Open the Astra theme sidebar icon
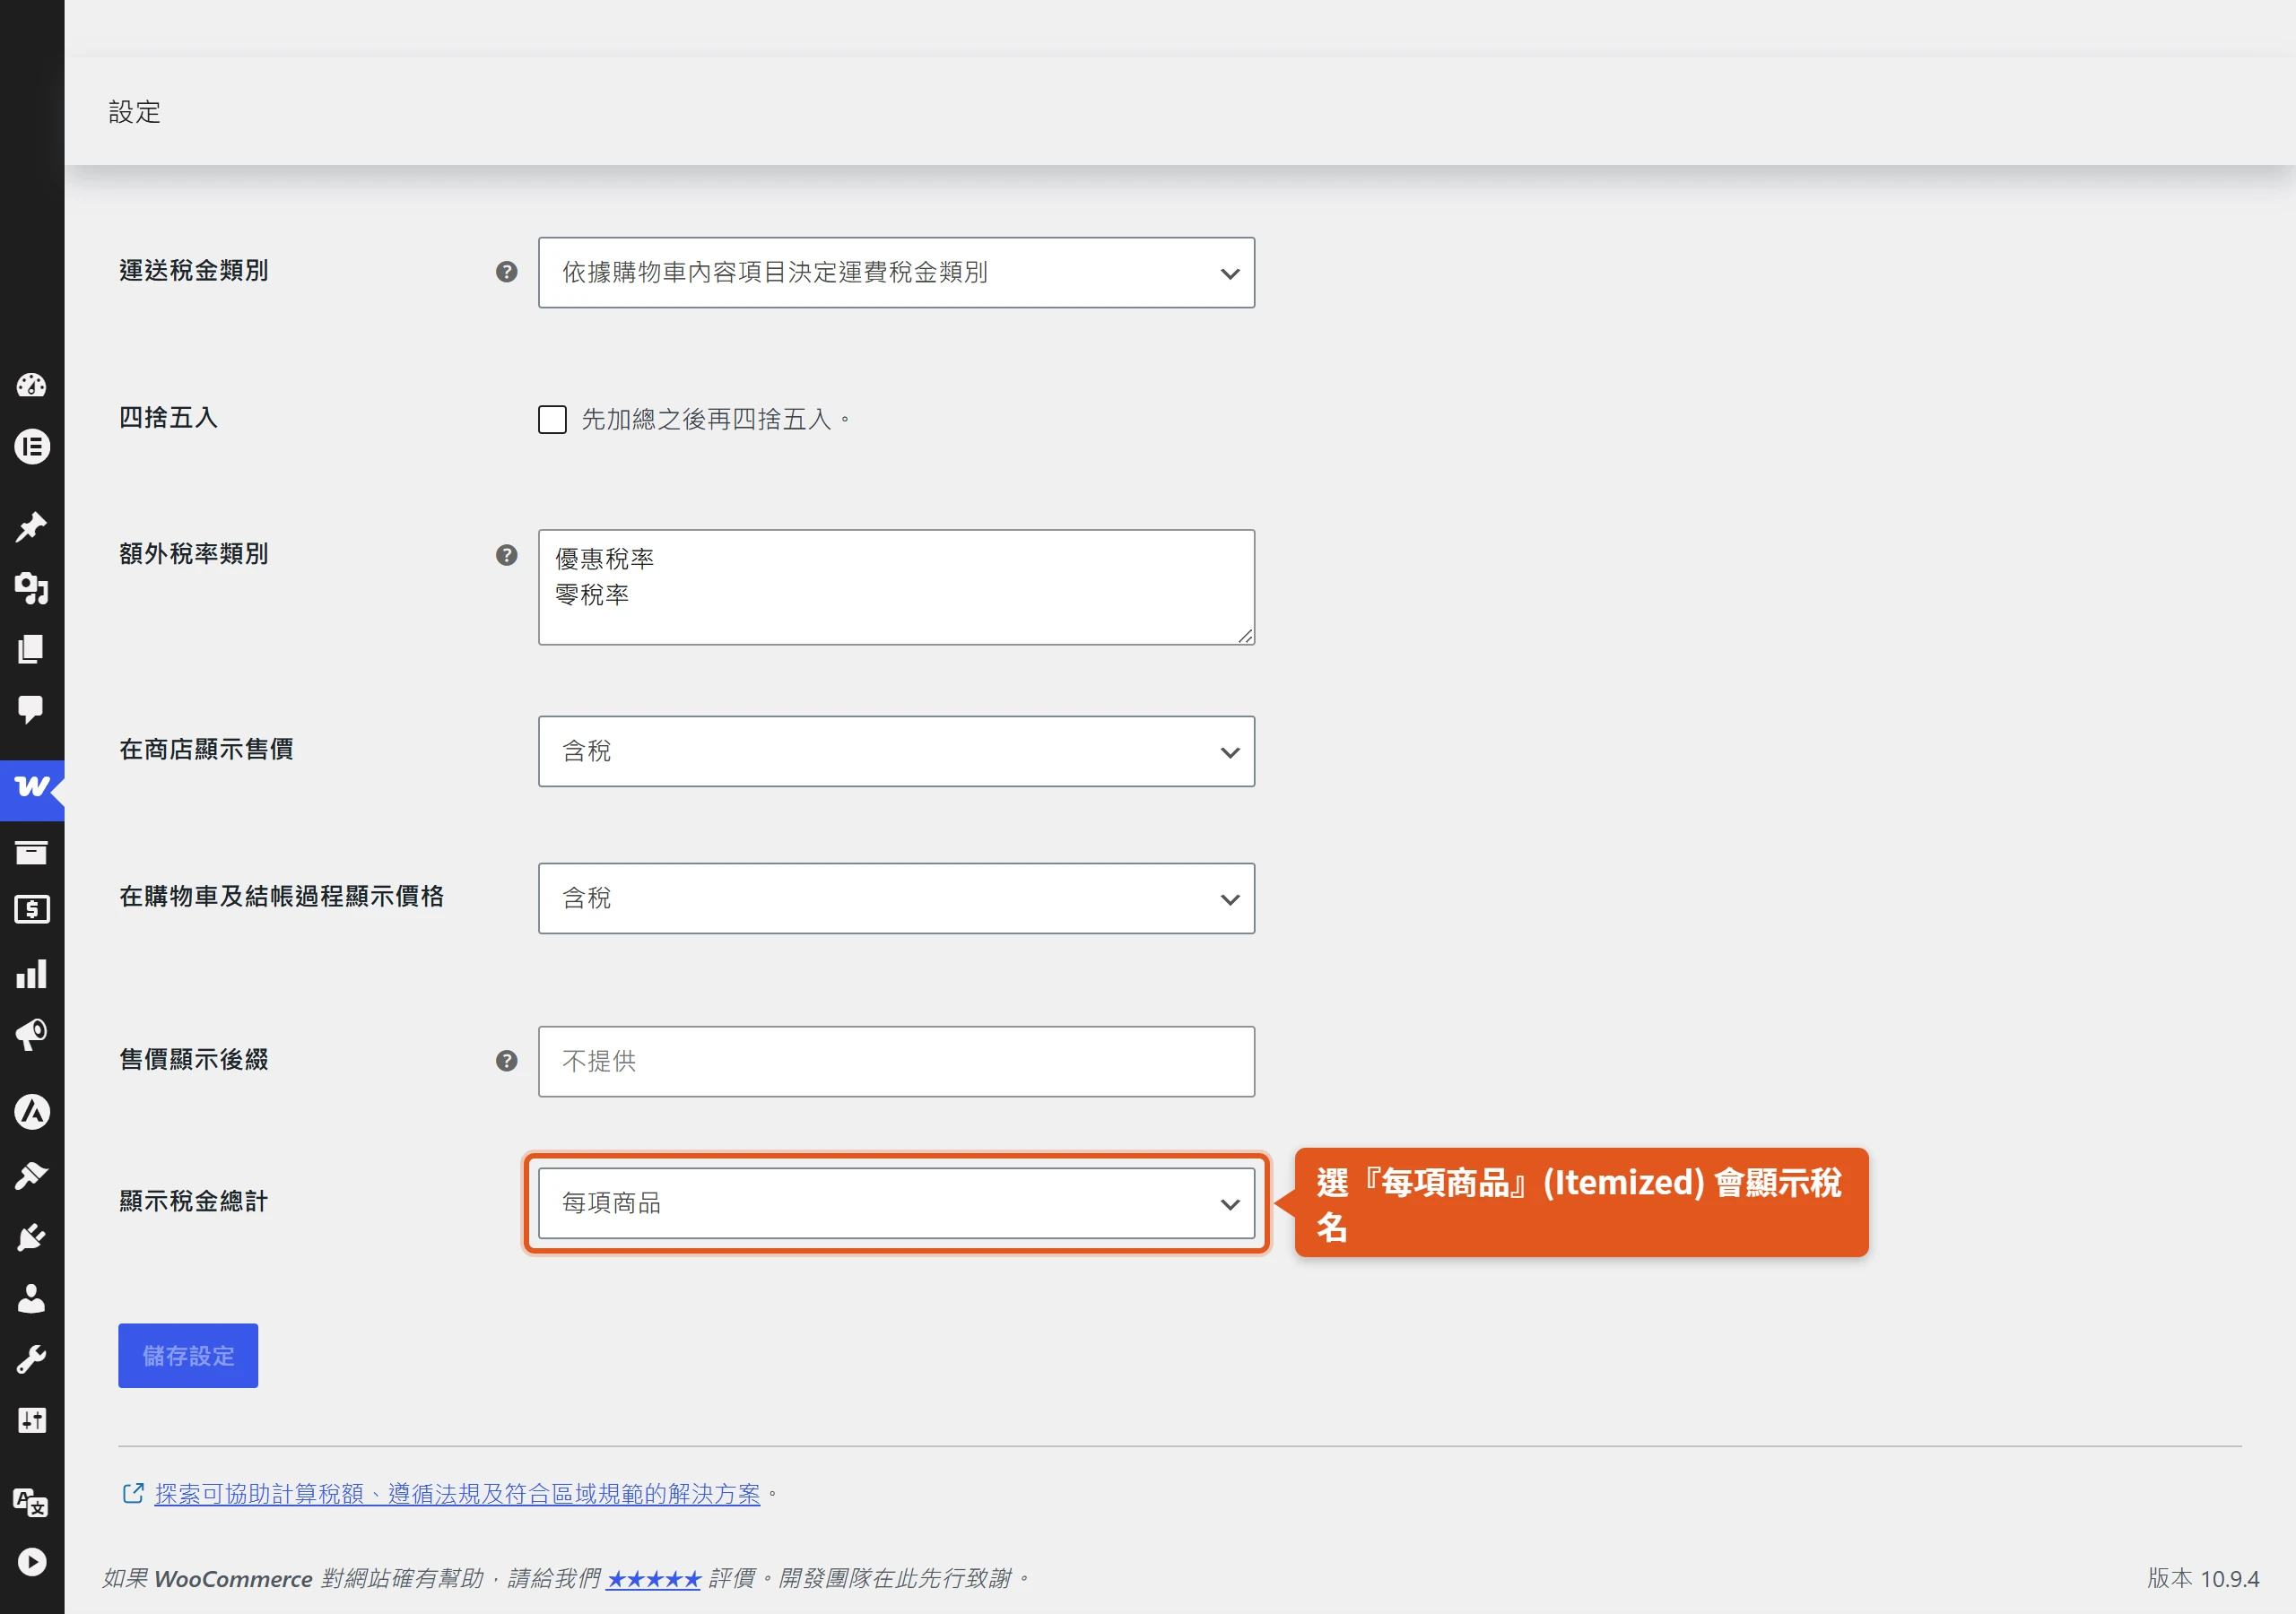 (31, 1112)
